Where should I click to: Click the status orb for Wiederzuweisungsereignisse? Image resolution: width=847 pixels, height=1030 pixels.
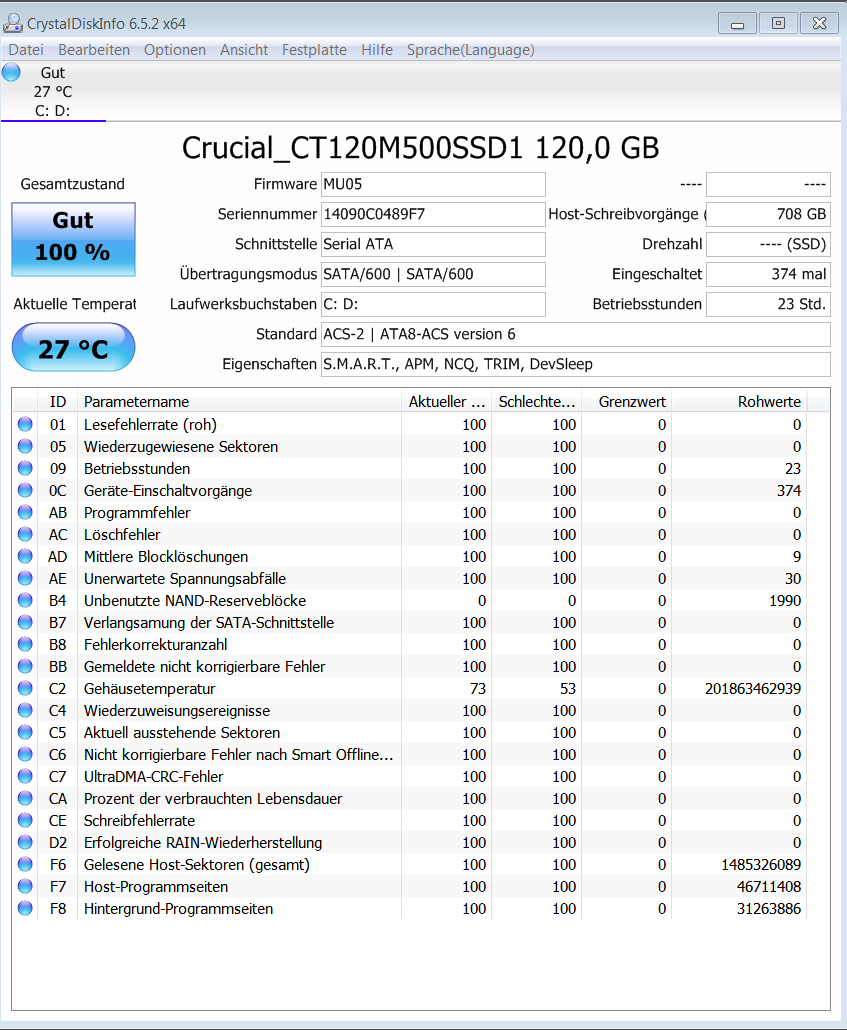(x=25, y=710)
